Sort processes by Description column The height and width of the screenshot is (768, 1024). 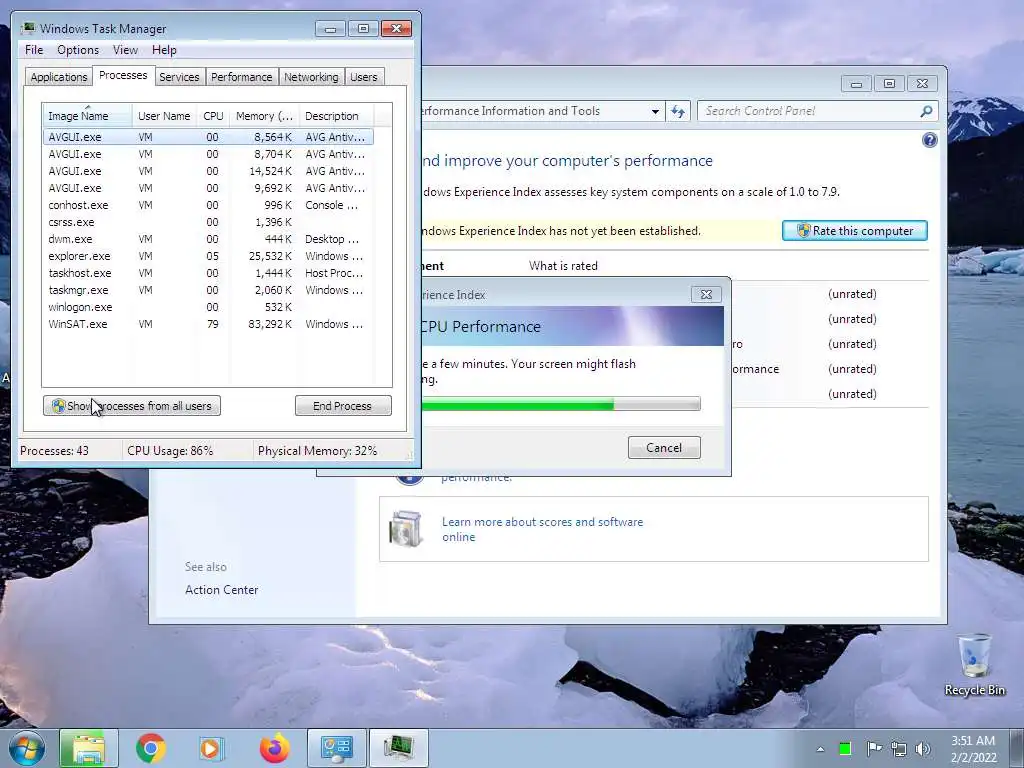click(336, 116)
